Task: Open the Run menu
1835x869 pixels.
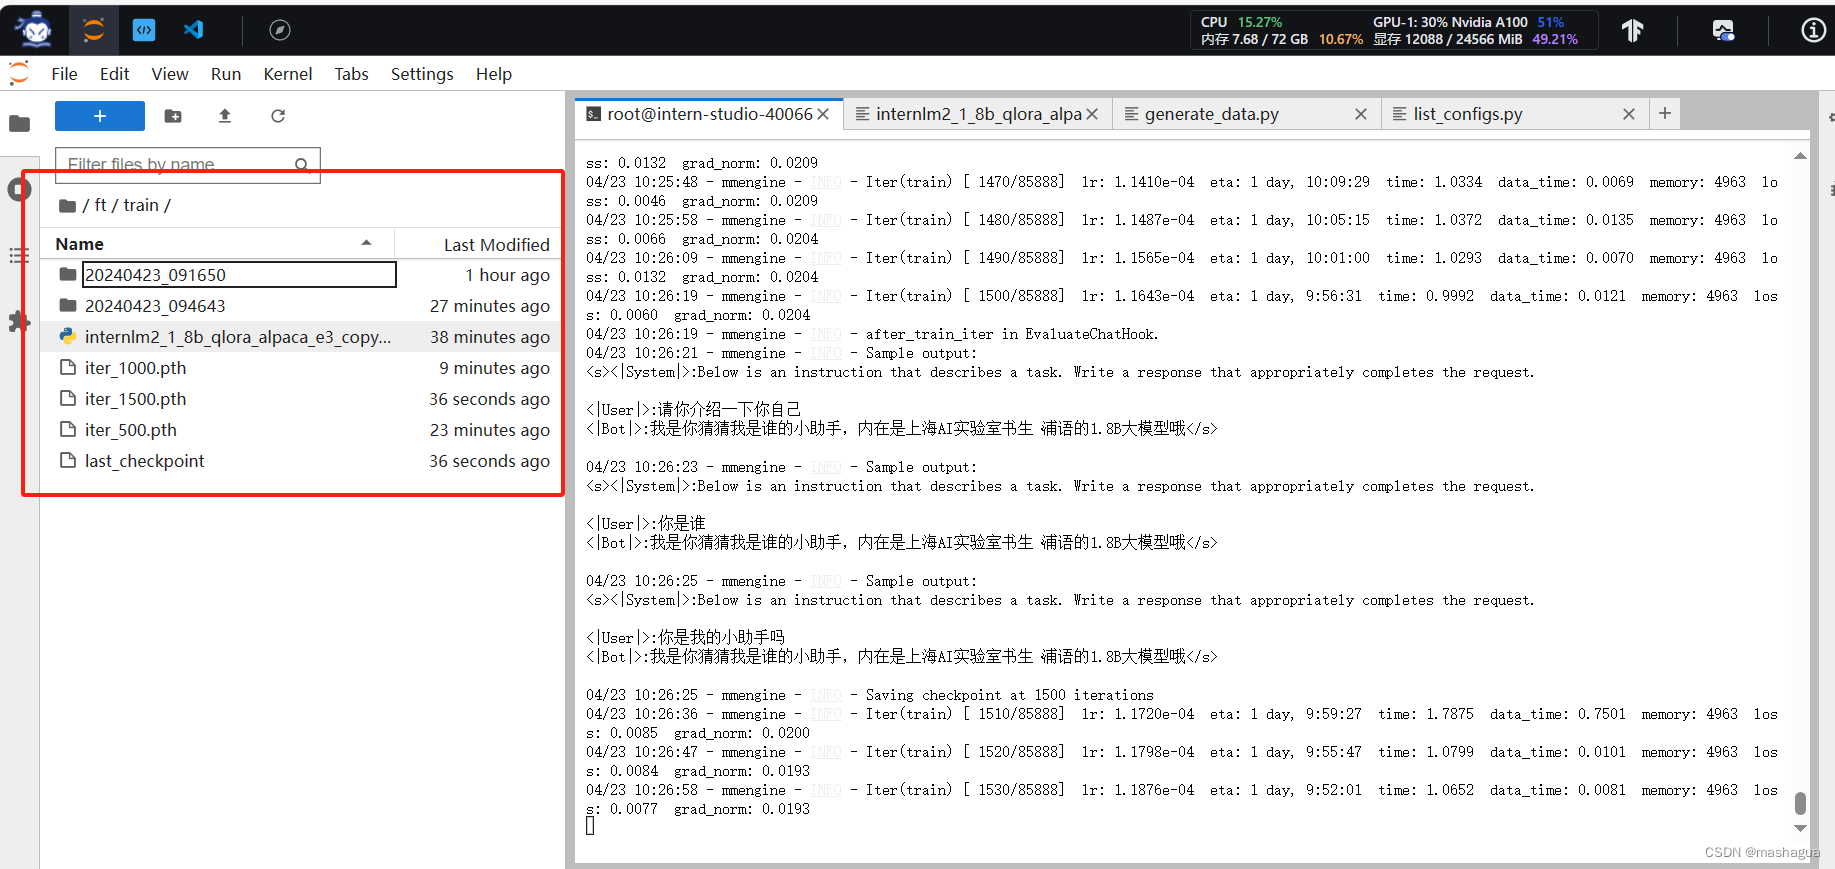Action: point(226,74)
